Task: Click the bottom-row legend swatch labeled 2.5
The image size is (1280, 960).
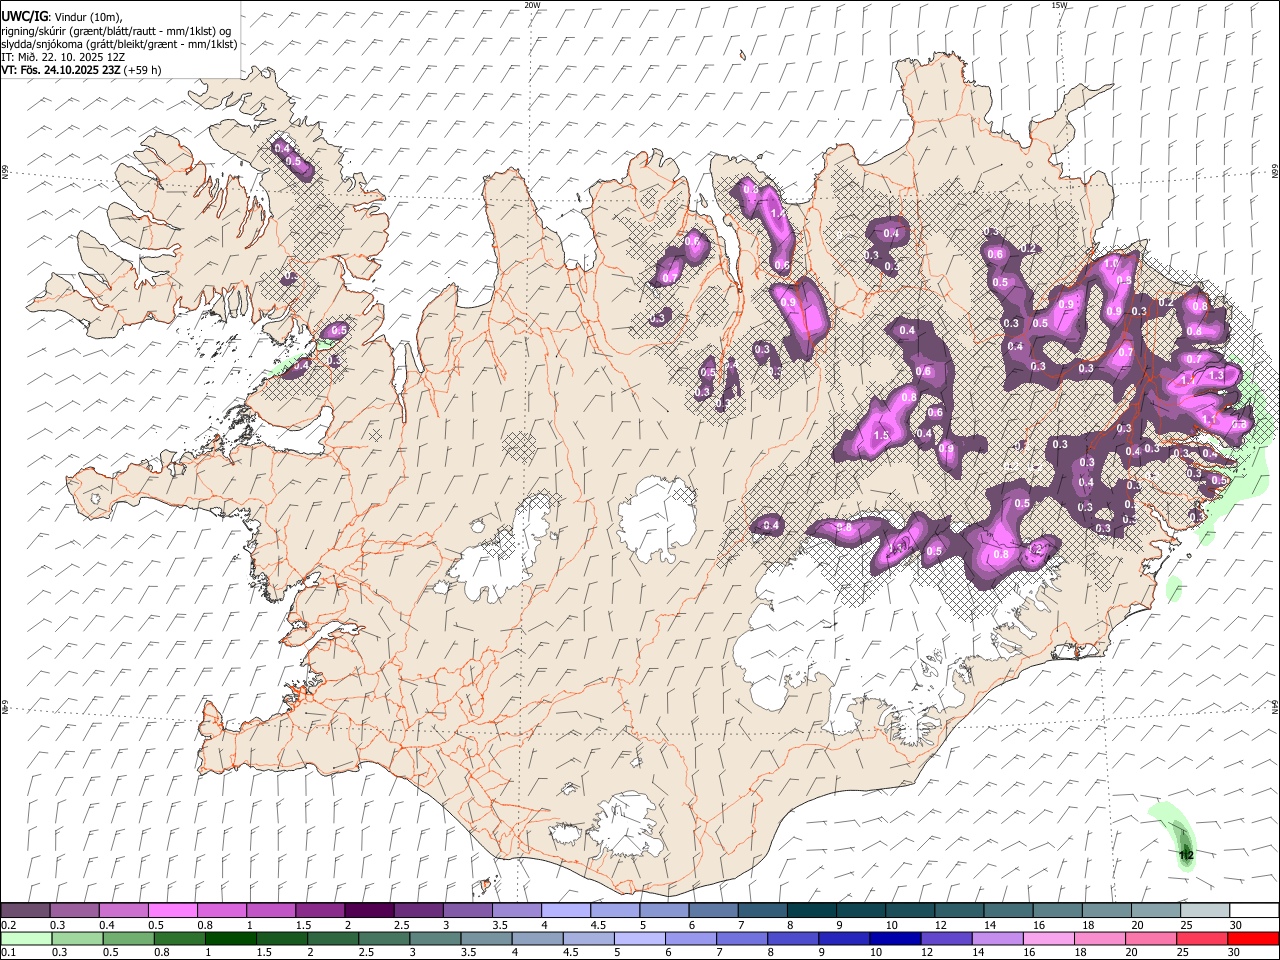Action: (383, 938)
